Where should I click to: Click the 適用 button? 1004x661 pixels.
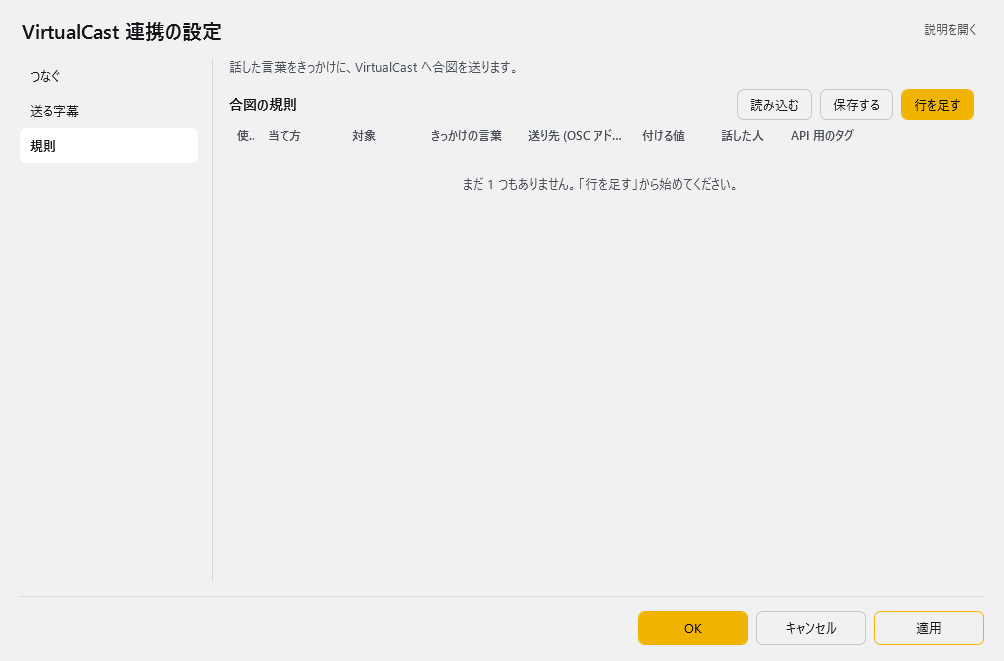coord(928,628)
